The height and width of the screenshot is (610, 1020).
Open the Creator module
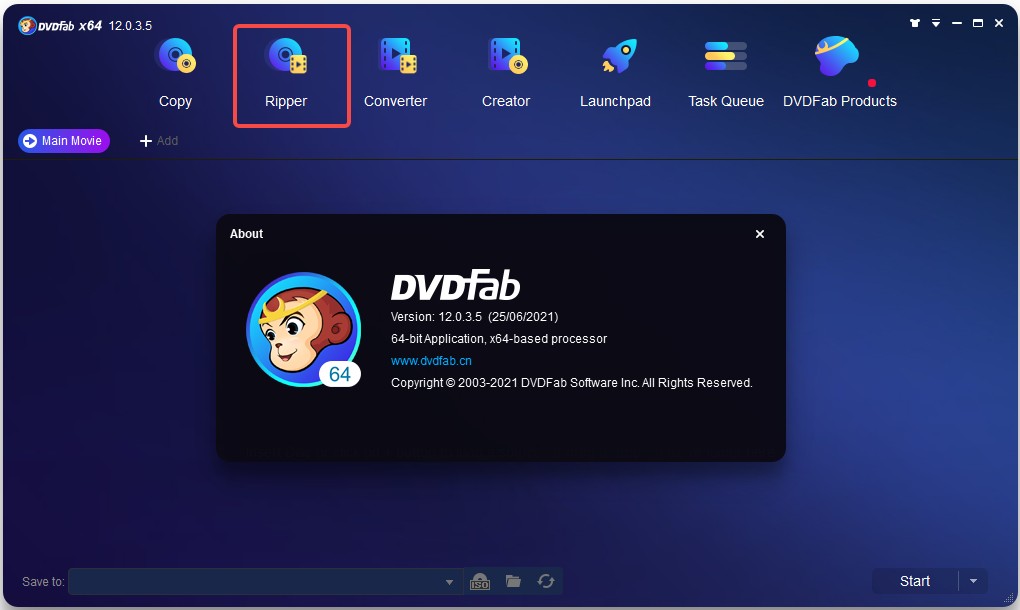pos(506,72)
